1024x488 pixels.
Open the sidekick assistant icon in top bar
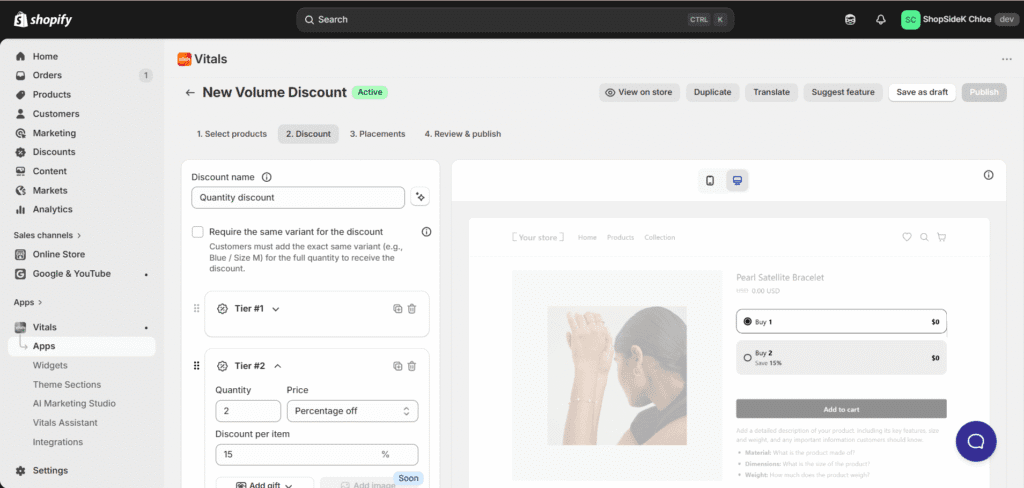point(850,20)
